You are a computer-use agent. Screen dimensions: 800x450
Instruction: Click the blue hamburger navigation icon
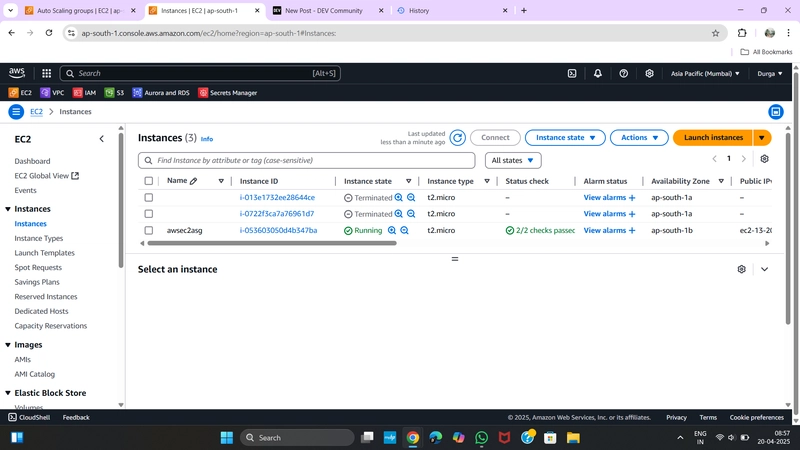pyautogui.click(x=16, y=112)
